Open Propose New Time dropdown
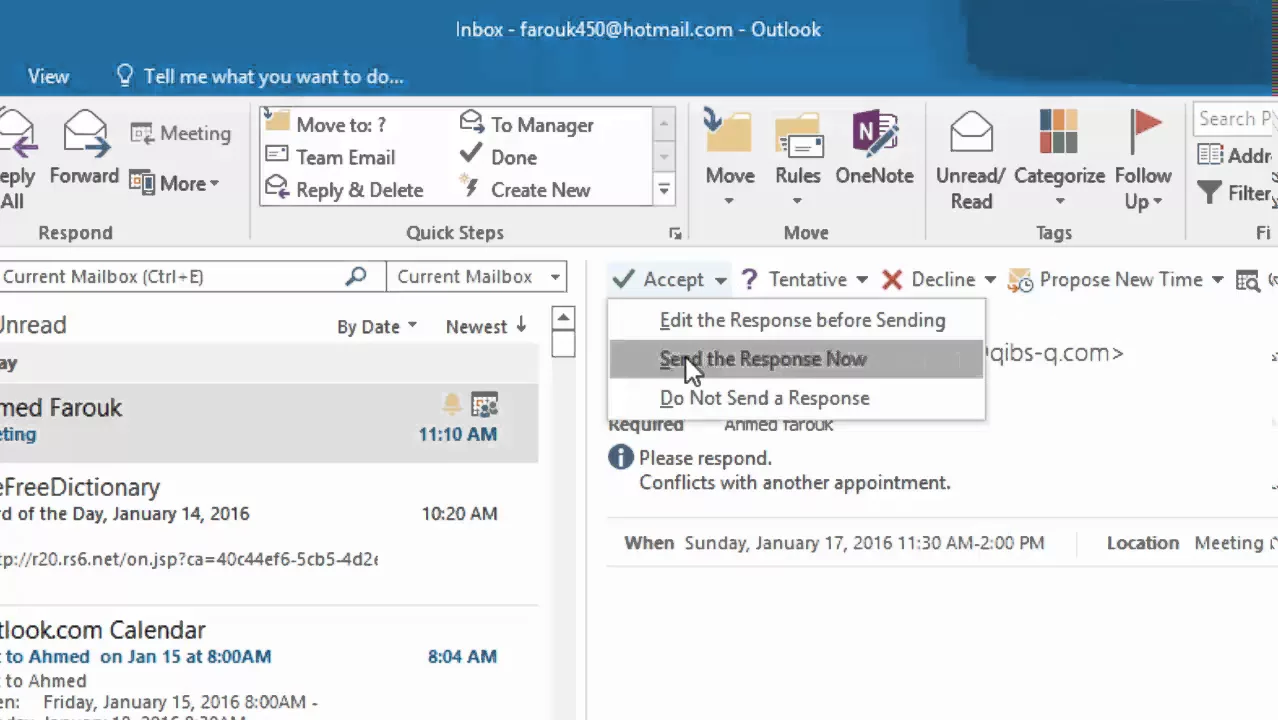The image size is (1278, 720). pyautogui.click(x=1217, y=280)
